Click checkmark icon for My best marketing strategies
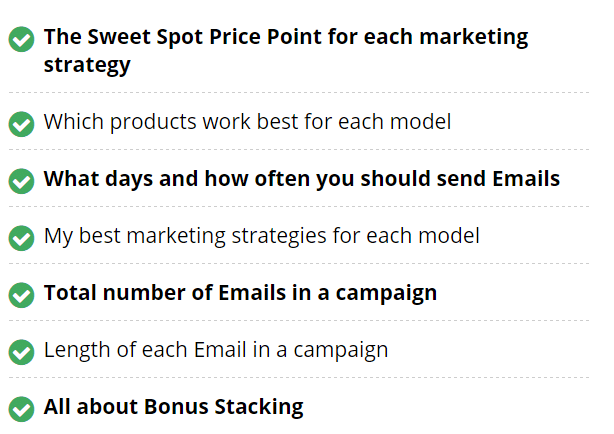 (22, 238)
